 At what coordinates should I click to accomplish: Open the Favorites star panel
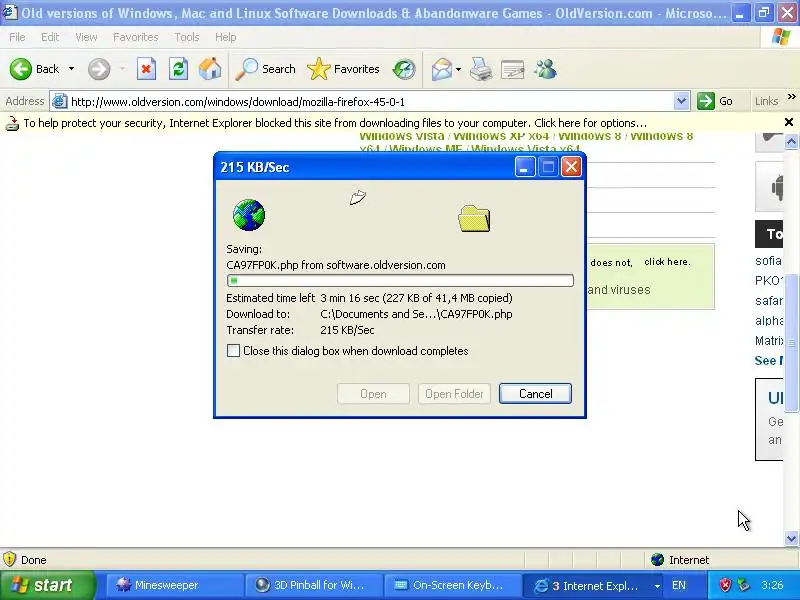[x=343, y=69]
